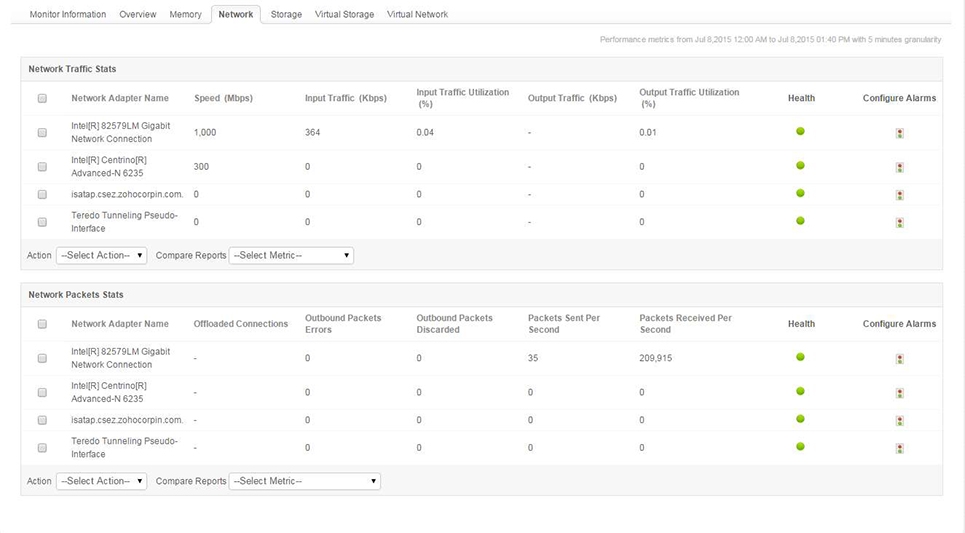Configure alarms for isatap adapter in Traffic Stats
The height and width of the screenshot is (533, 965).
pyautogui.click(x=899, y=195)
